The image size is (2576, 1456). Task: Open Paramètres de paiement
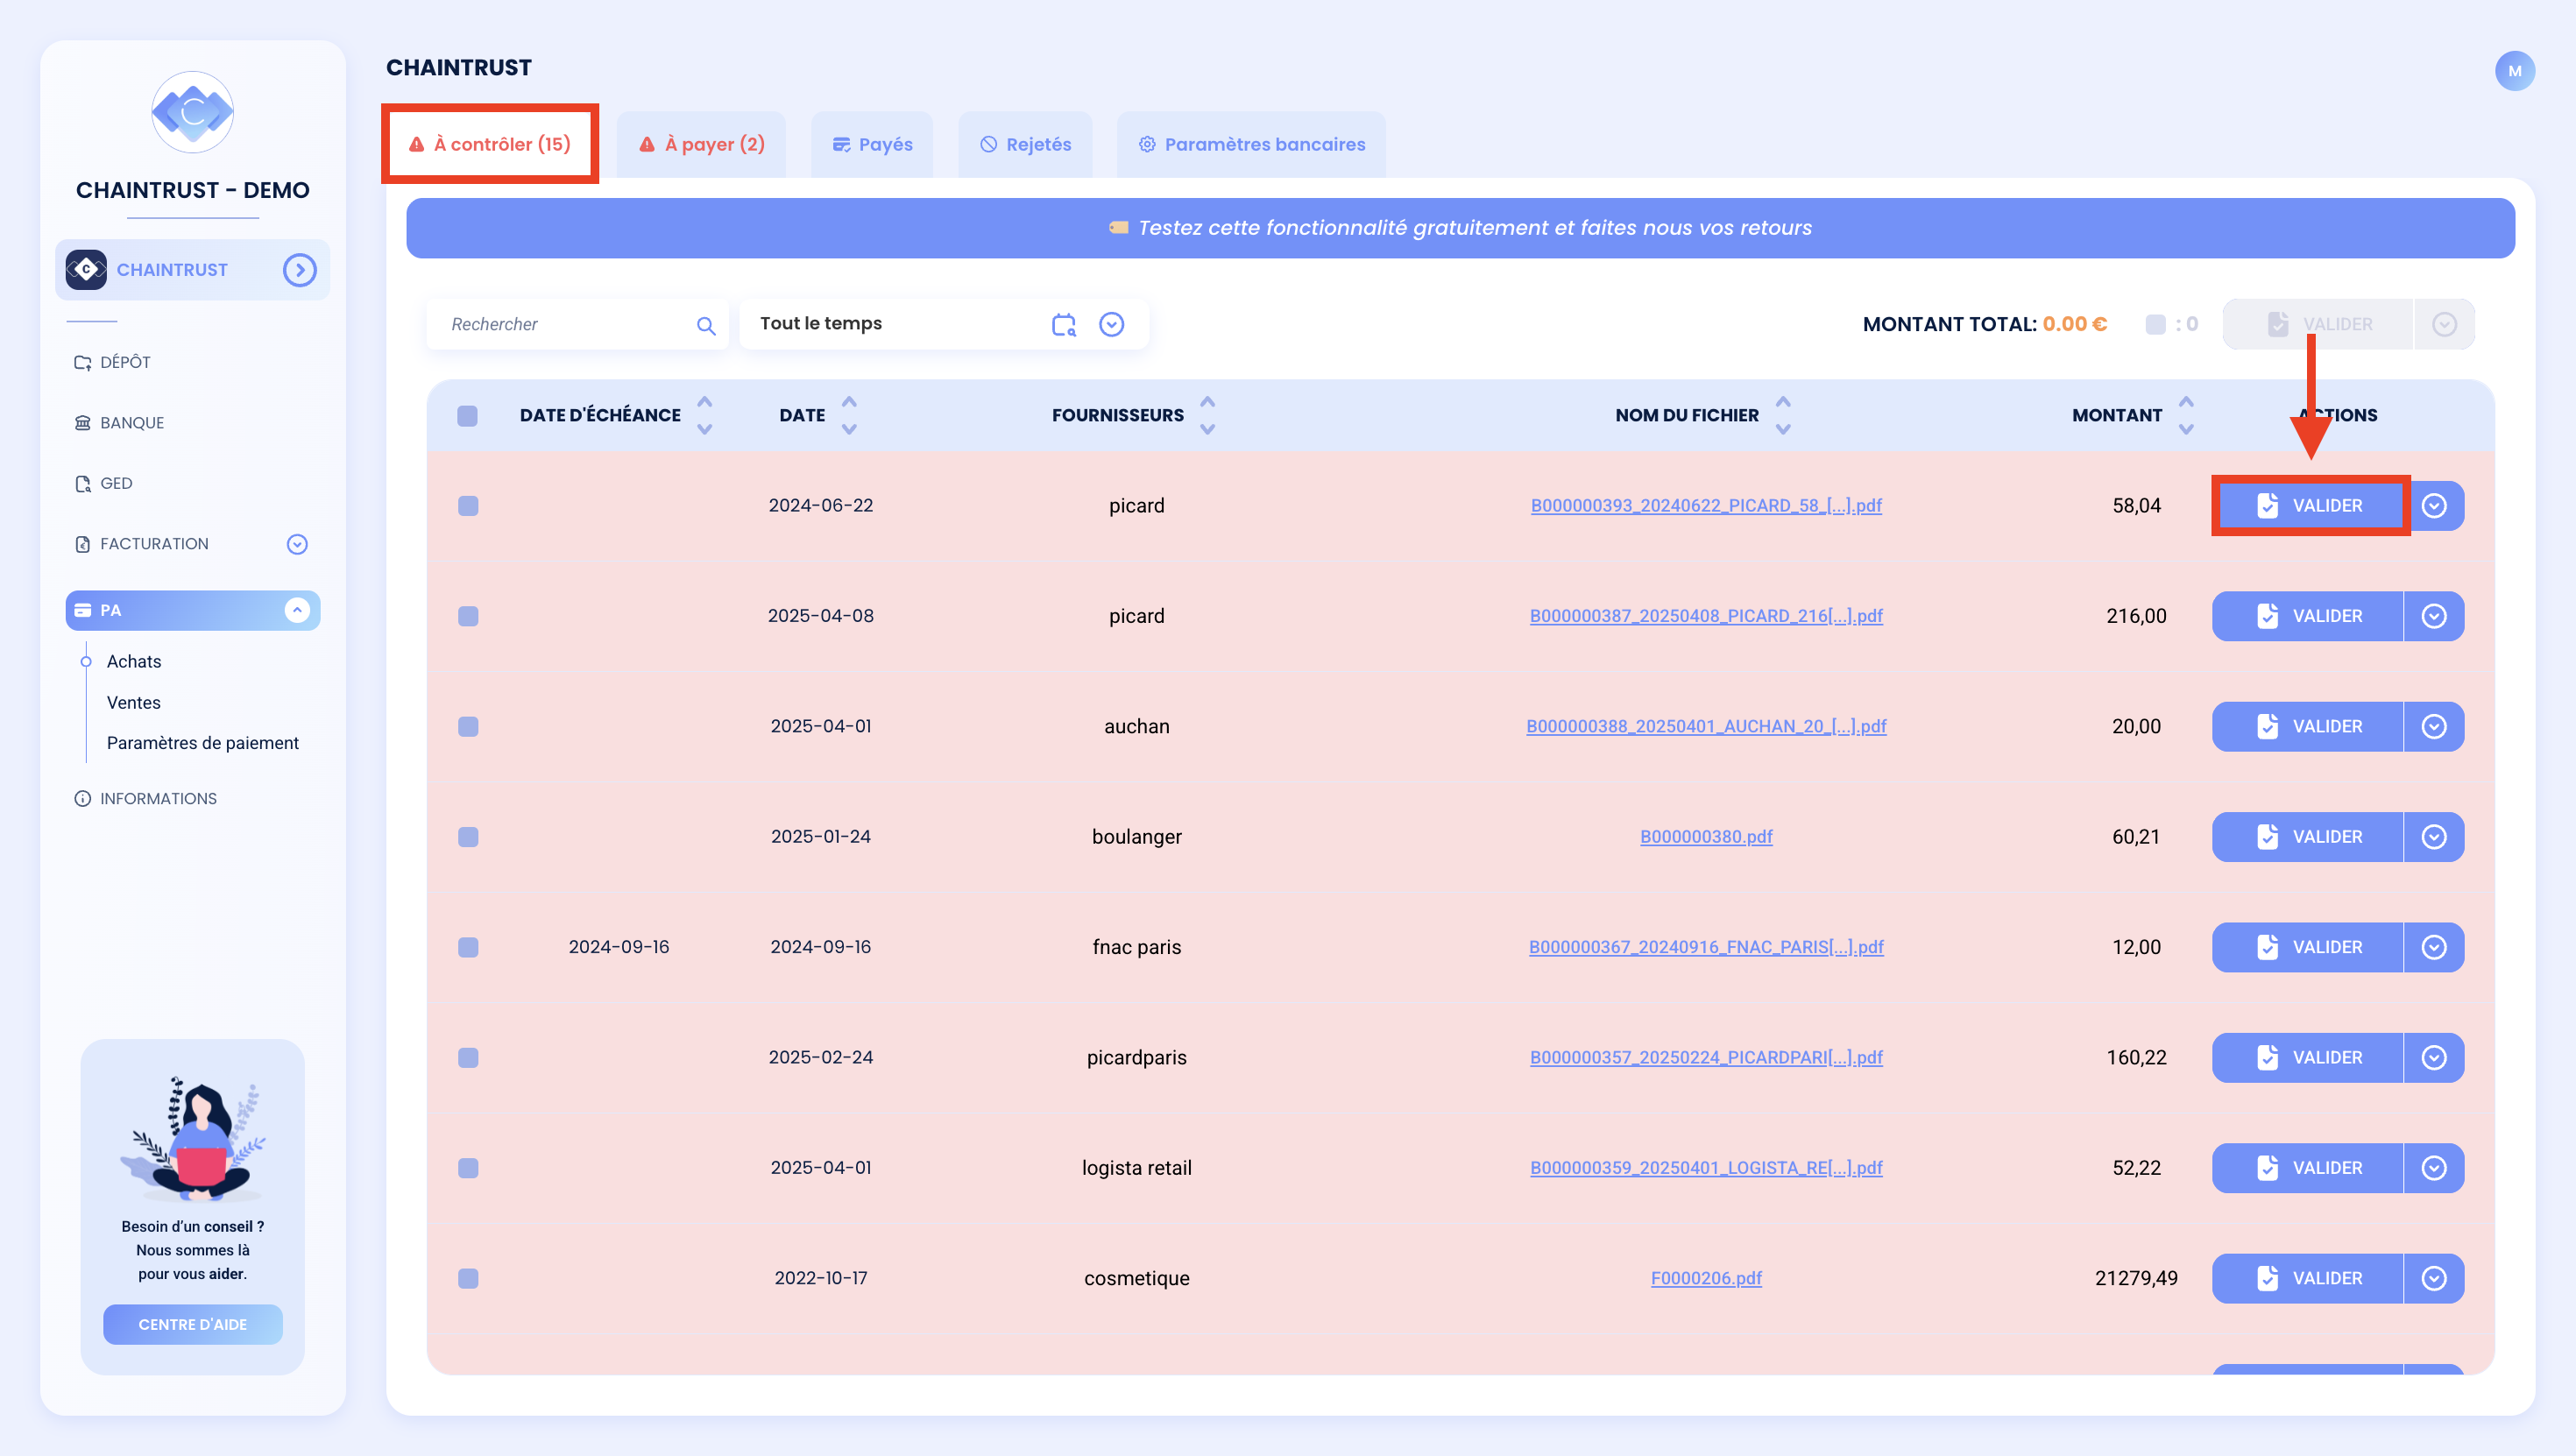coord(203,743)
